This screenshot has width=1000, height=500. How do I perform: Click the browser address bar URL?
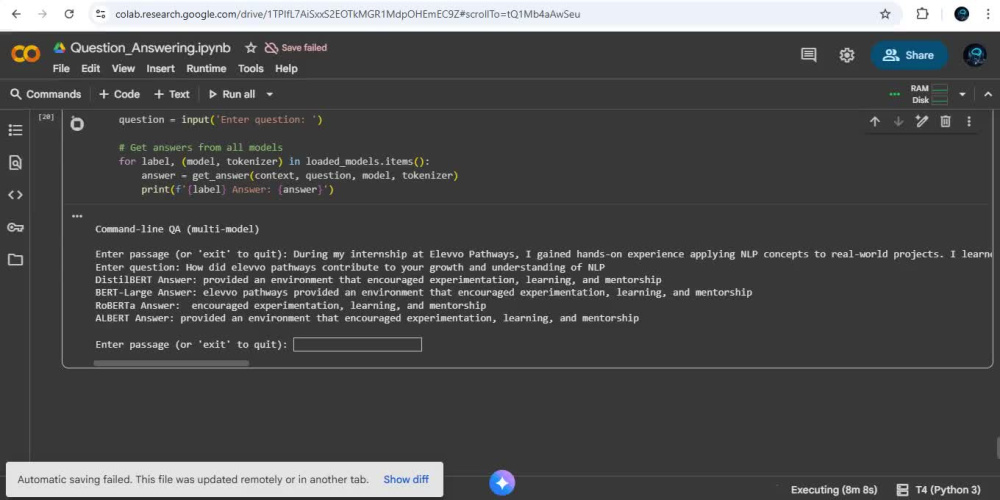tap(348, 14)
